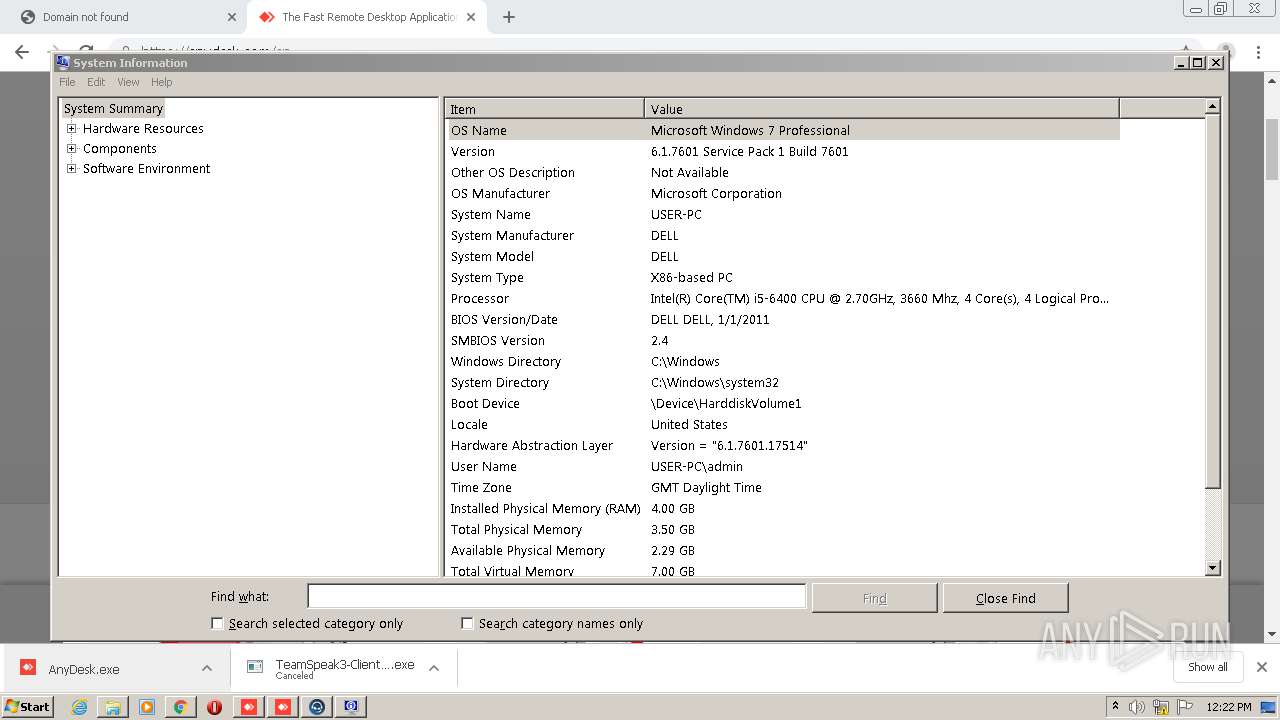Select the Time Zone row
This screenshot has width=1280, height=720.
(782, 487)
